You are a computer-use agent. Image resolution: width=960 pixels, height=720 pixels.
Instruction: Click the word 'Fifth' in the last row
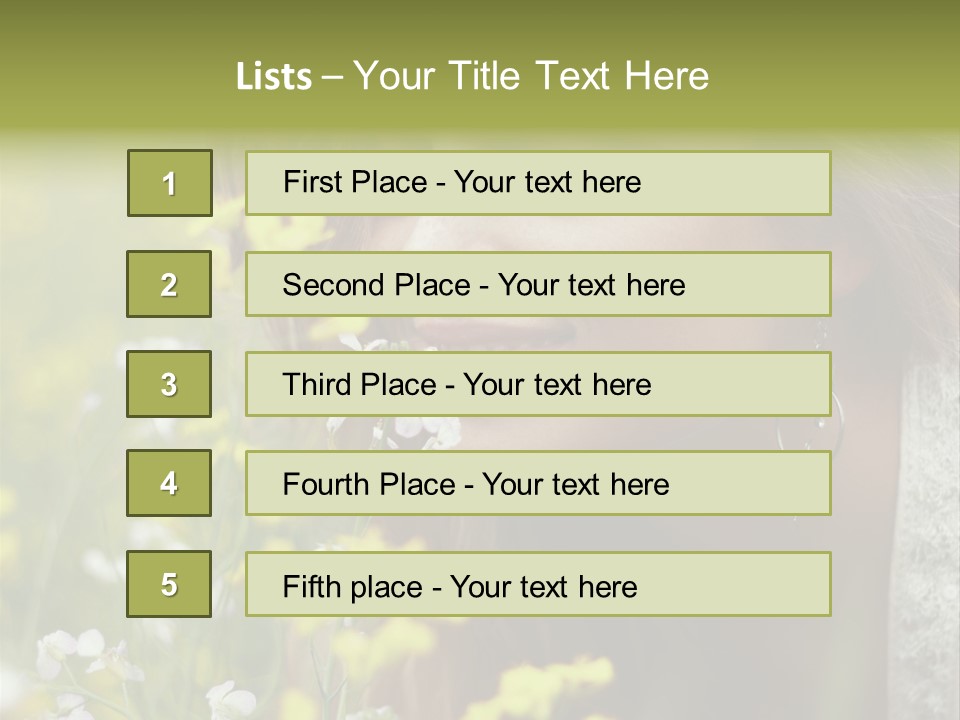pos(312,586)
